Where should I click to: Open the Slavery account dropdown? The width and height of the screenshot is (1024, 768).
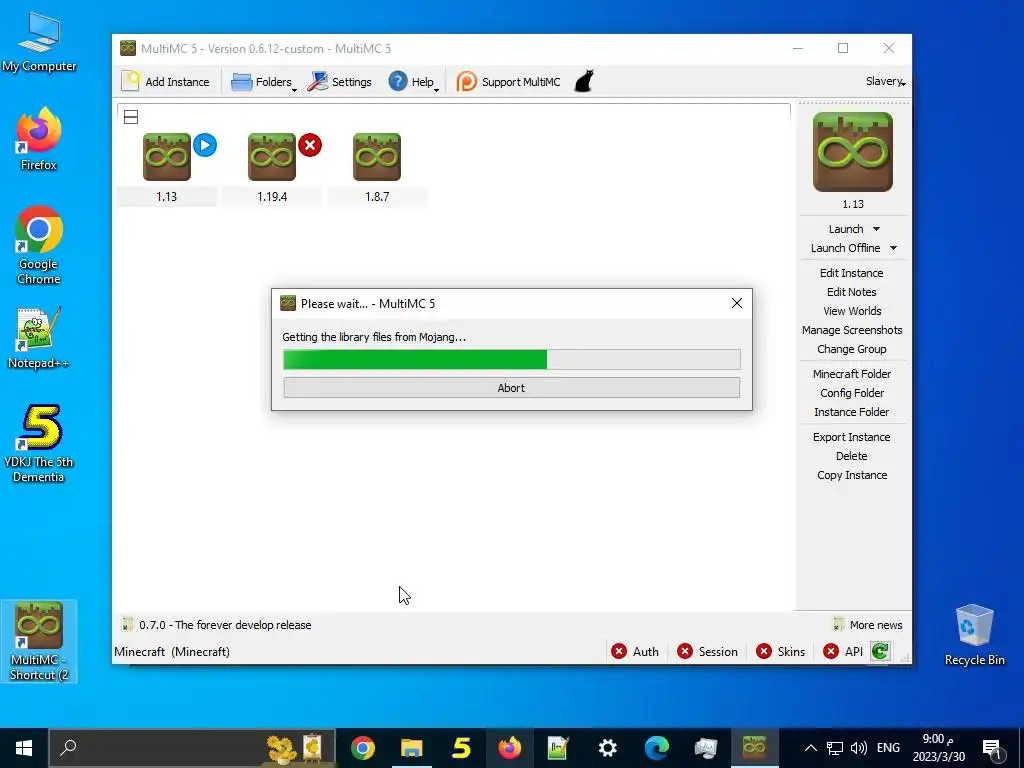click(x=885, y=82)
